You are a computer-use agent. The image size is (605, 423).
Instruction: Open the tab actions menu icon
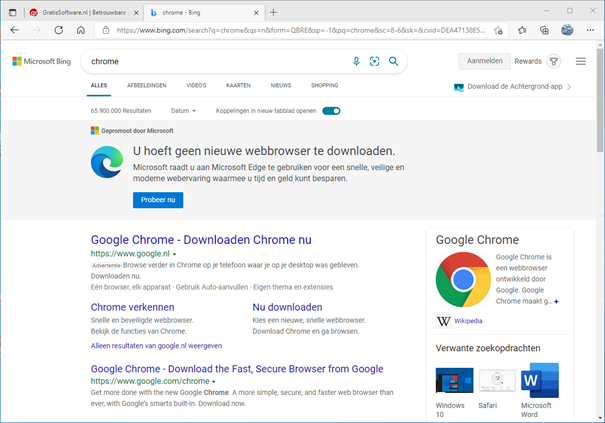click(x=13, y=12)
